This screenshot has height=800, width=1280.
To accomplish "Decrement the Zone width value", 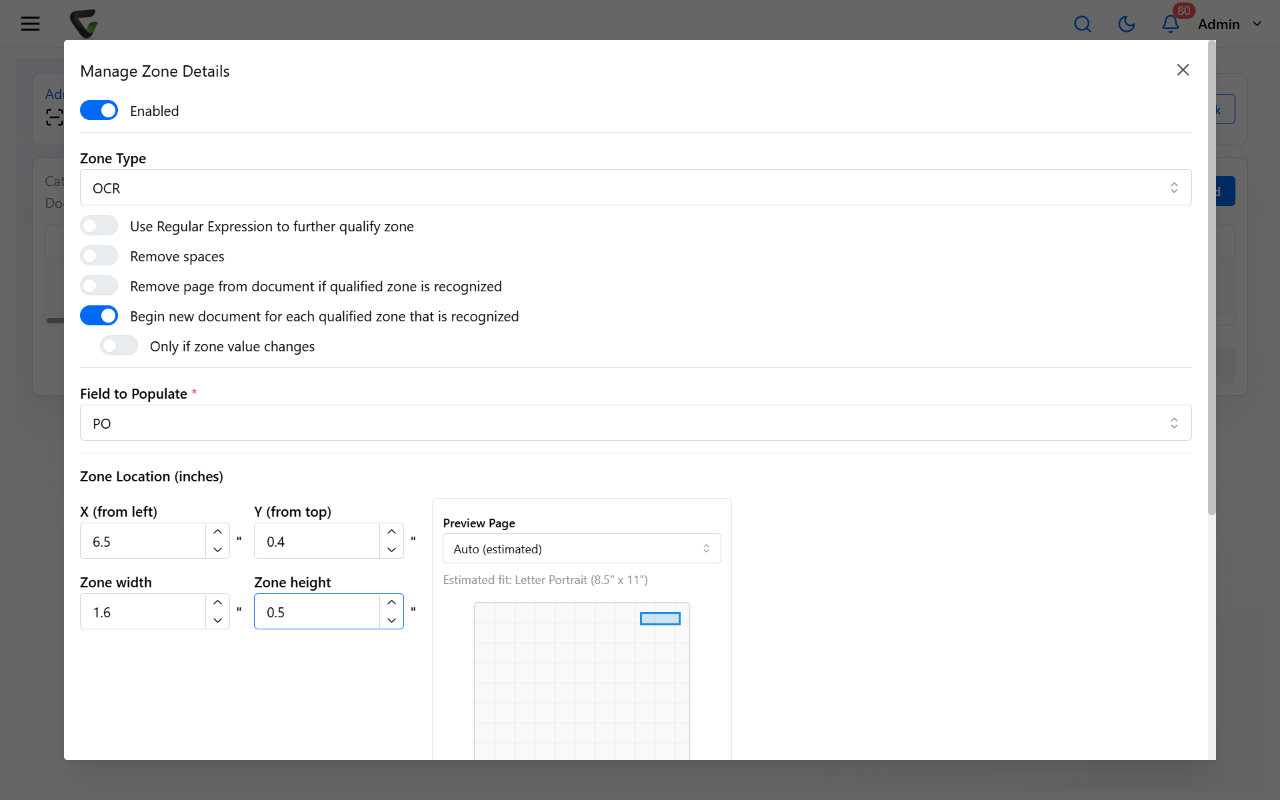I will [x=217, y=620].
